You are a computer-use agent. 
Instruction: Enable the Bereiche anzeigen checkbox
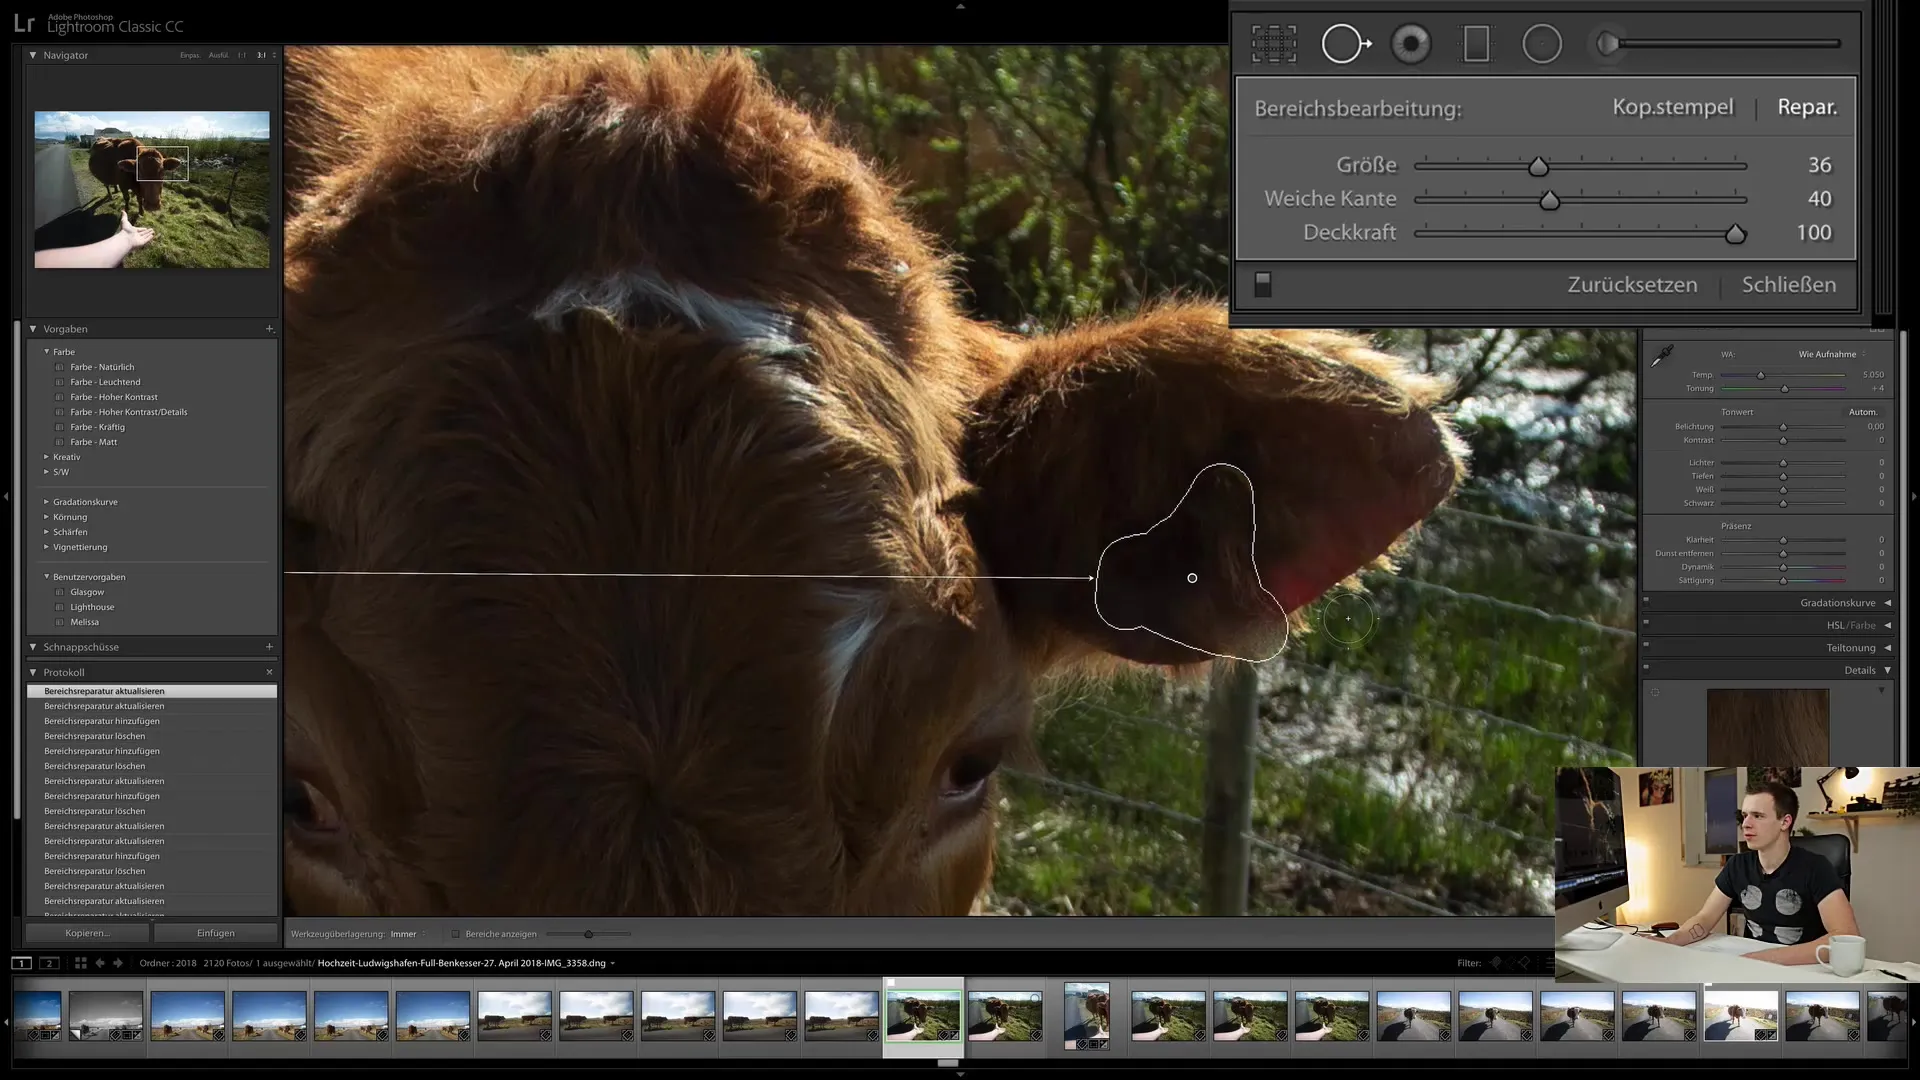click(455, 934)
